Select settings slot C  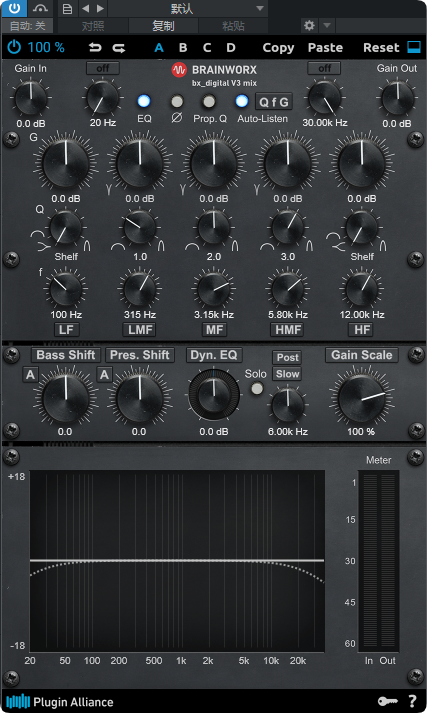[x=207, y=47]
